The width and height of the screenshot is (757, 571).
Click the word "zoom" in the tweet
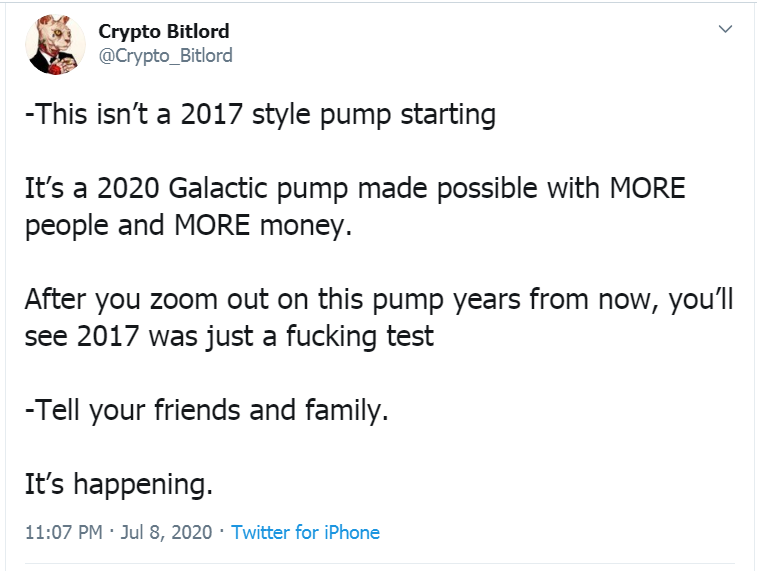(181, 298)
